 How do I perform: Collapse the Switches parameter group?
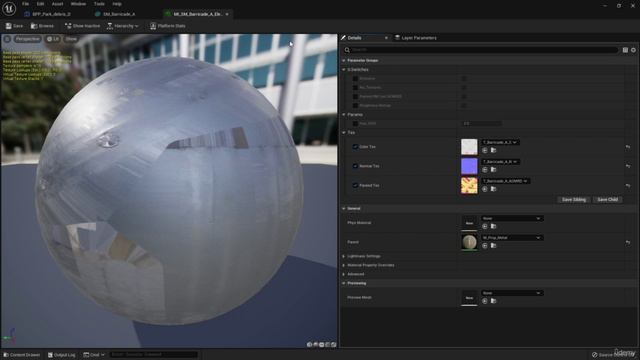pyautogui.click(x=344, y=69)
